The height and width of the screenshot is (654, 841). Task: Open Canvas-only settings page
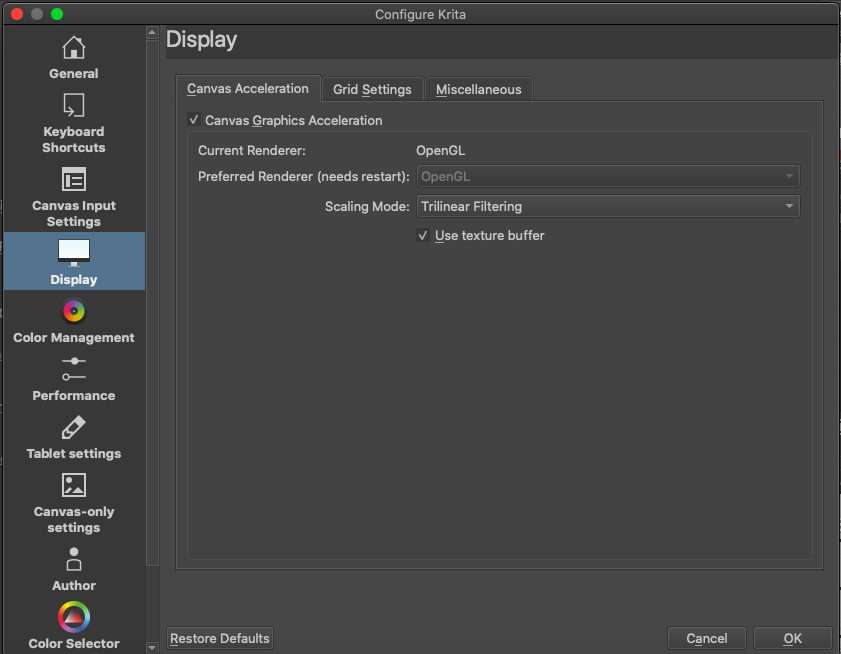click(x=74, y=503)
